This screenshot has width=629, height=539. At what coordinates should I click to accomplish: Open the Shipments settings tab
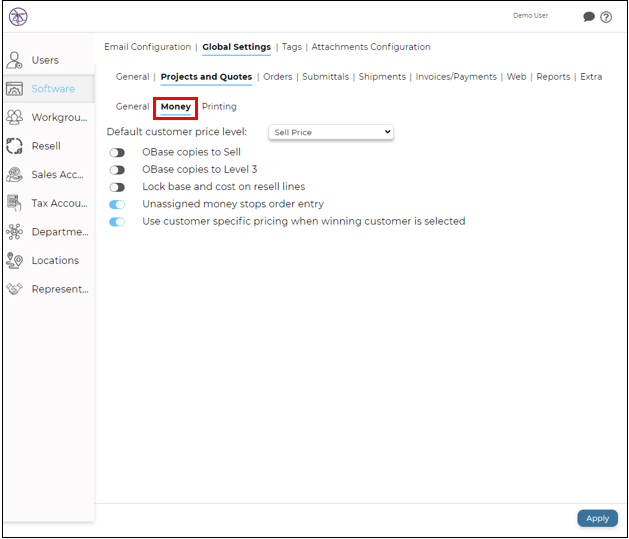[382, 77]
